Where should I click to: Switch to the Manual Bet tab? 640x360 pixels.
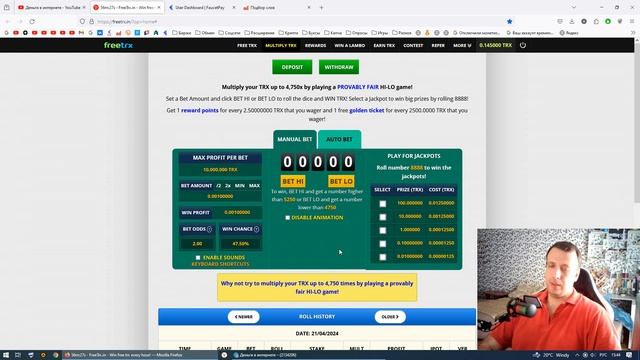[x=295, y=139]
